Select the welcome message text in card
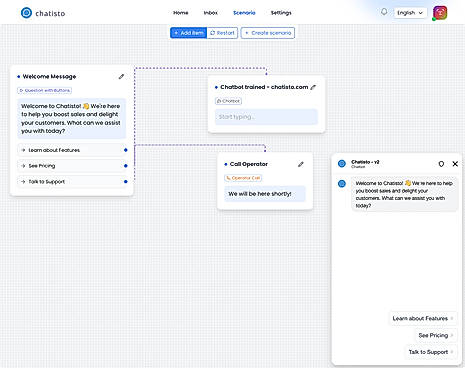Image resolution: width=465 pixels, height=368 pixels. coord(72,118)
